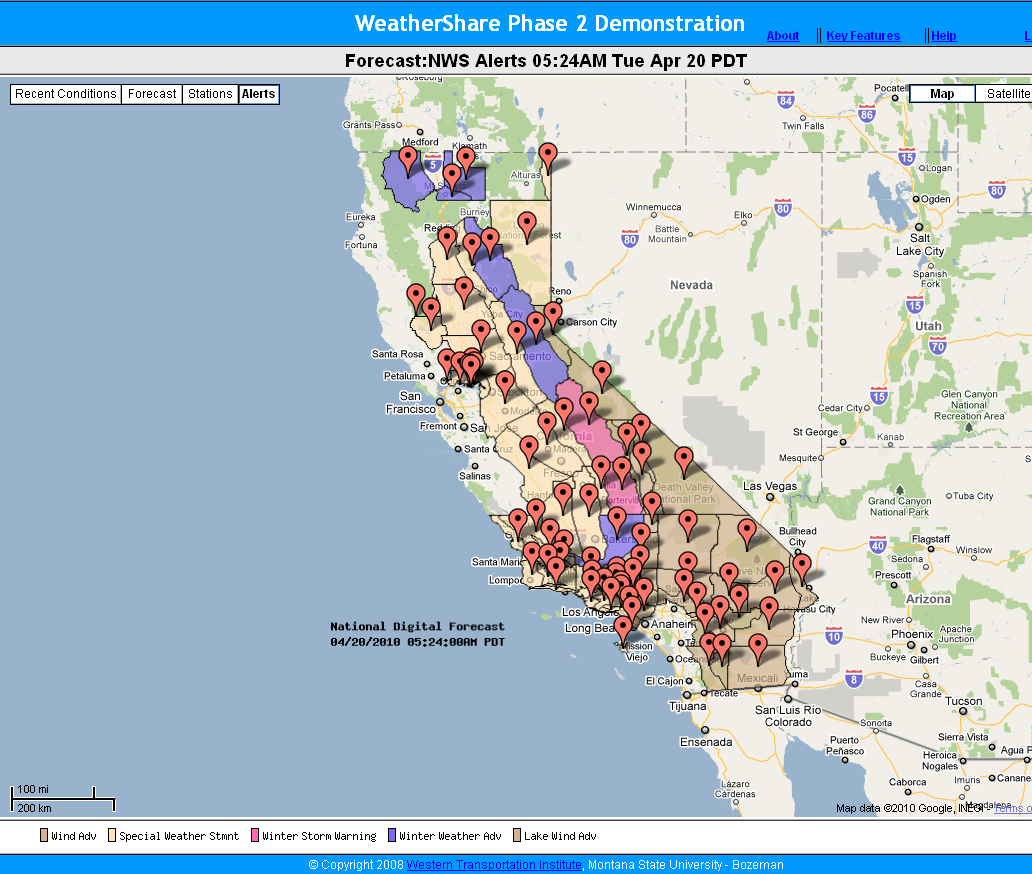Open the About link
The image size is (1032, 874).
[x=782, y=36]
